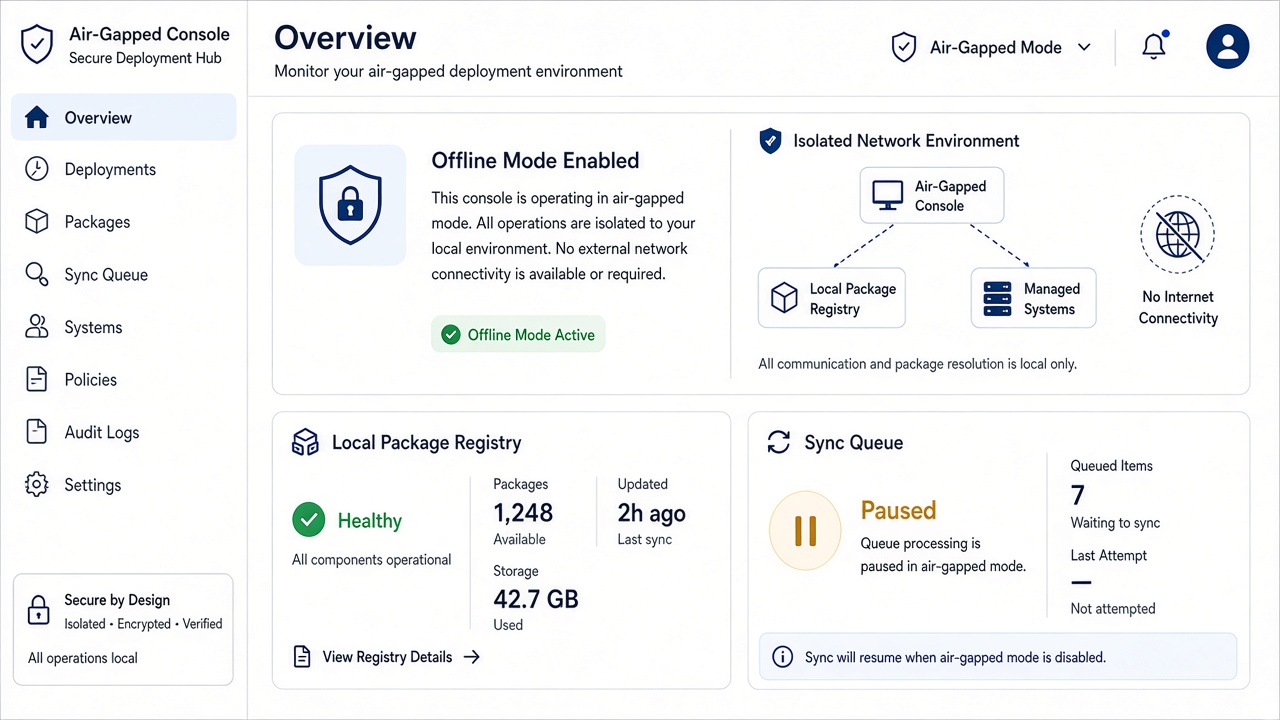Click the Offline Mode Active badge
Image resolution: width=1280 pixels, height=720 pixels.
pyautogui.click(x=518, y=335)
